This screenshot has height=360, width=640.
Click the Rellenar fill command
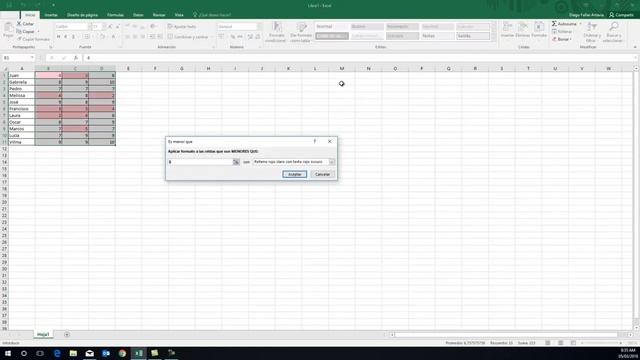pos(562,31)
